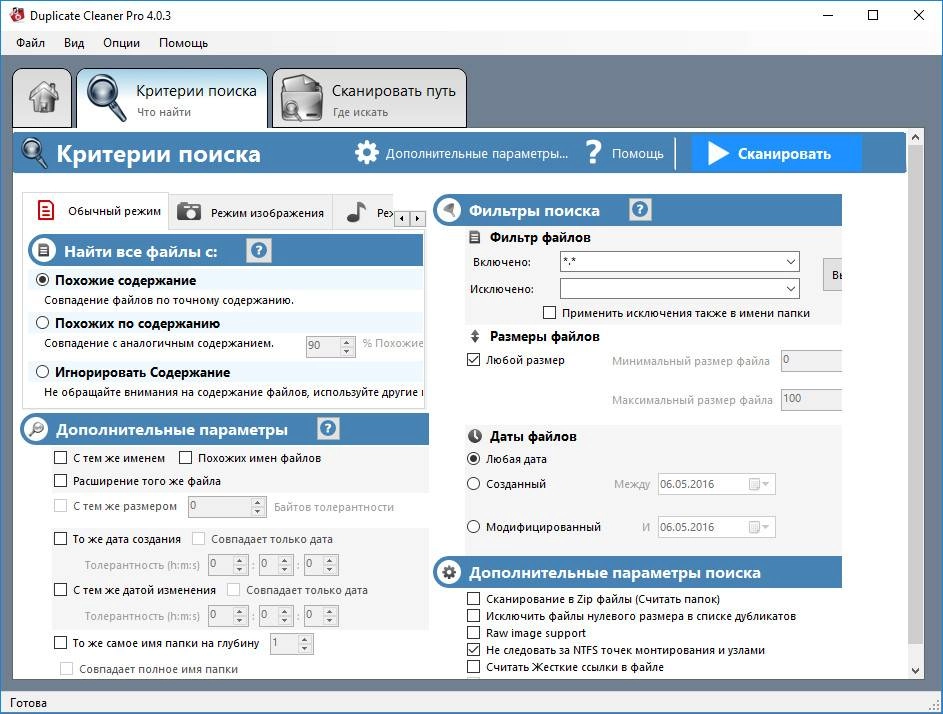Open the И date picker dropdown
943x714 pixels.
tap(759, 528)
